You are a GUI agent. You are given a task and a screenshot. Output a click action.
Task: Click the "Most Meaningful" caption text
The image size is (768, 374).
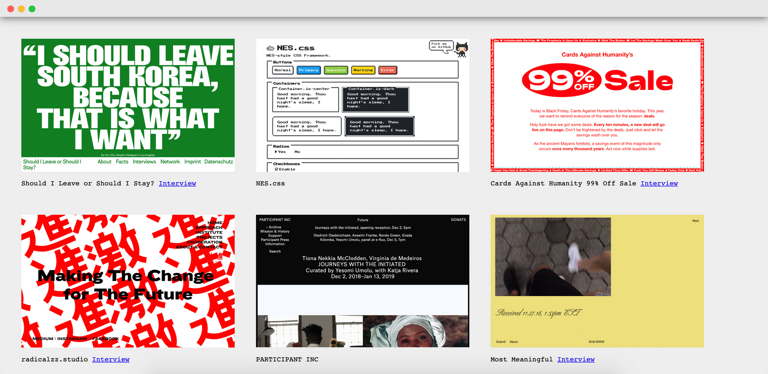coord(522,359)
